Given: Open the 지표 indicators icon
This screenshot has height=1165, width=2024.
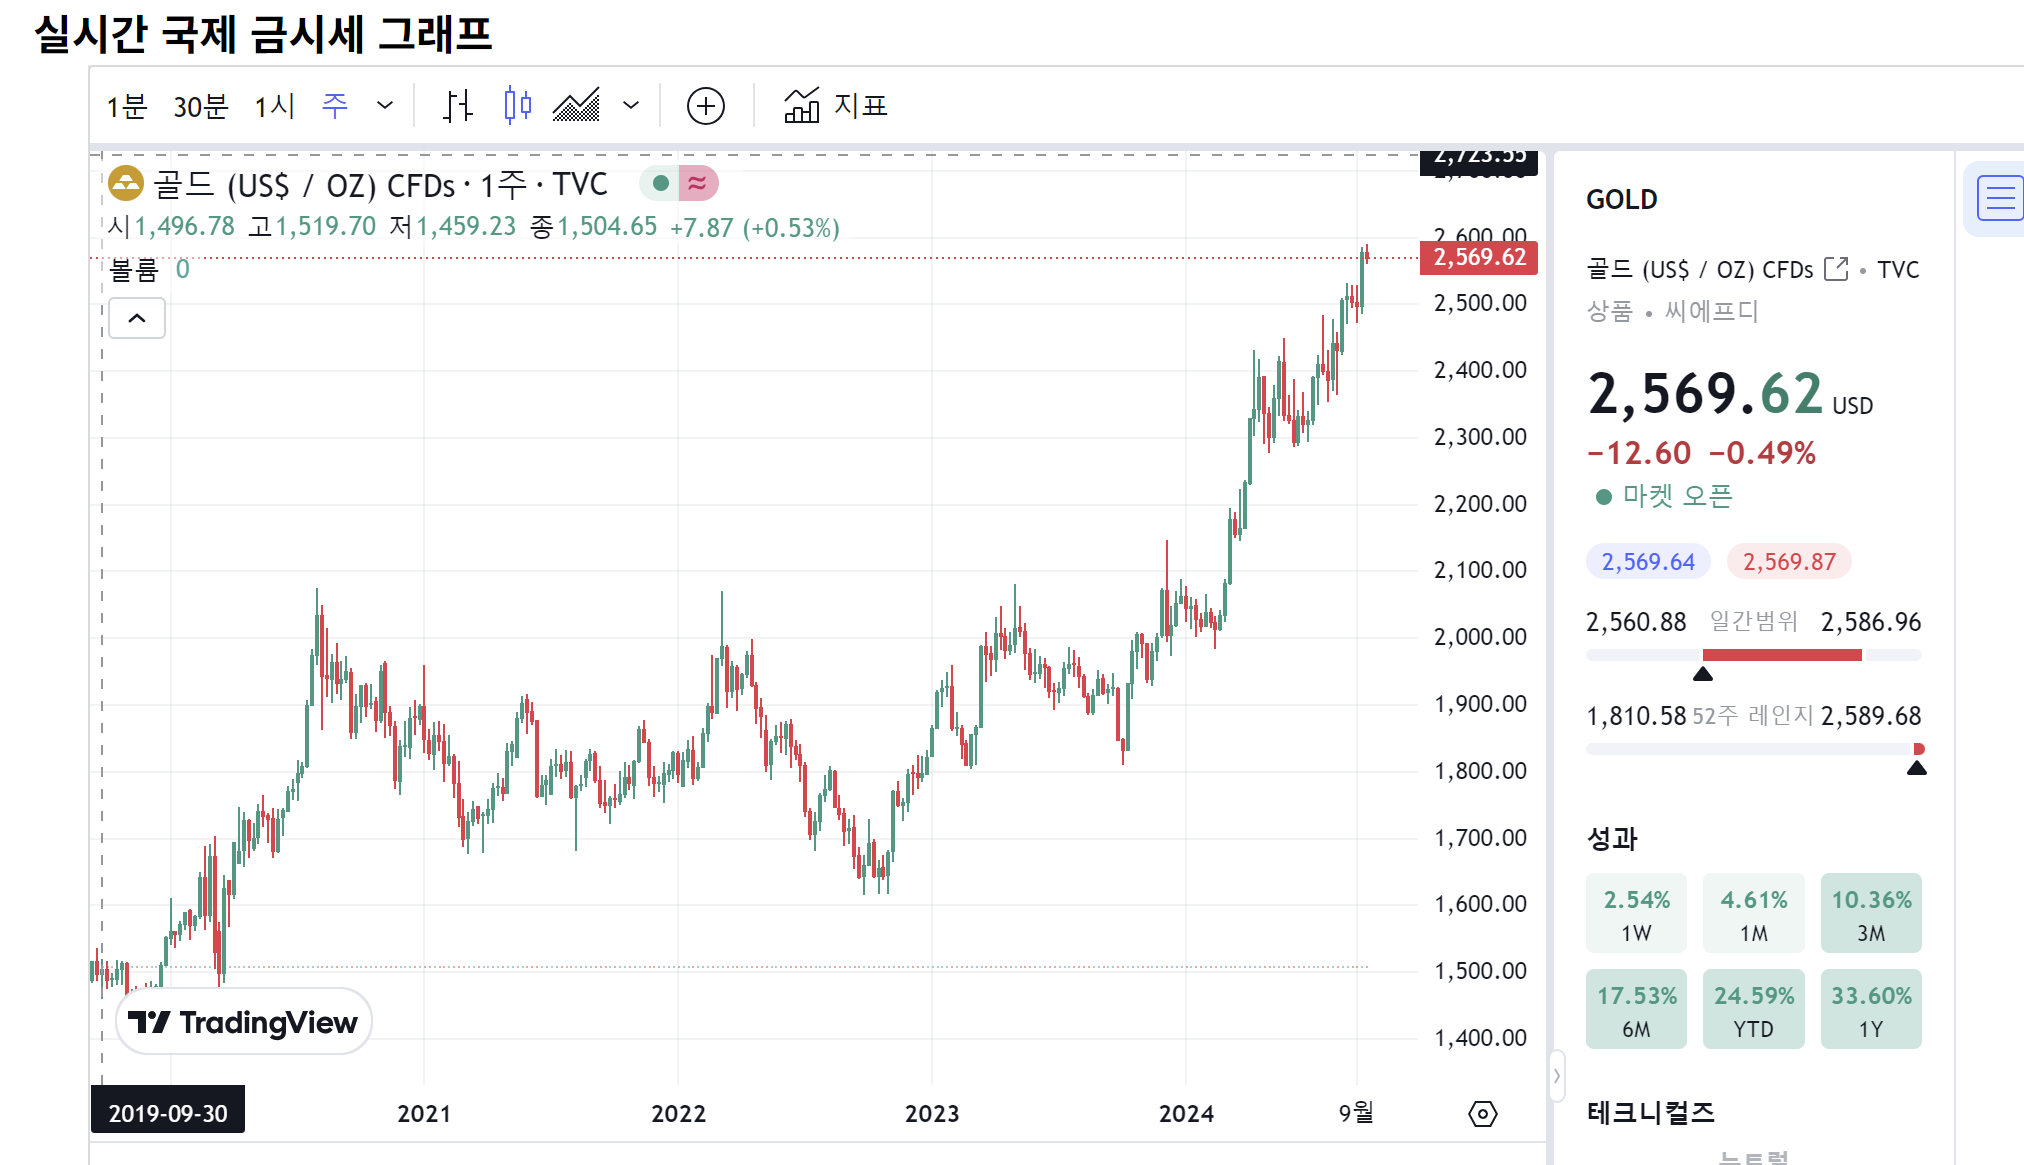Looking at the screenshot, I should (x=801, y=105).
